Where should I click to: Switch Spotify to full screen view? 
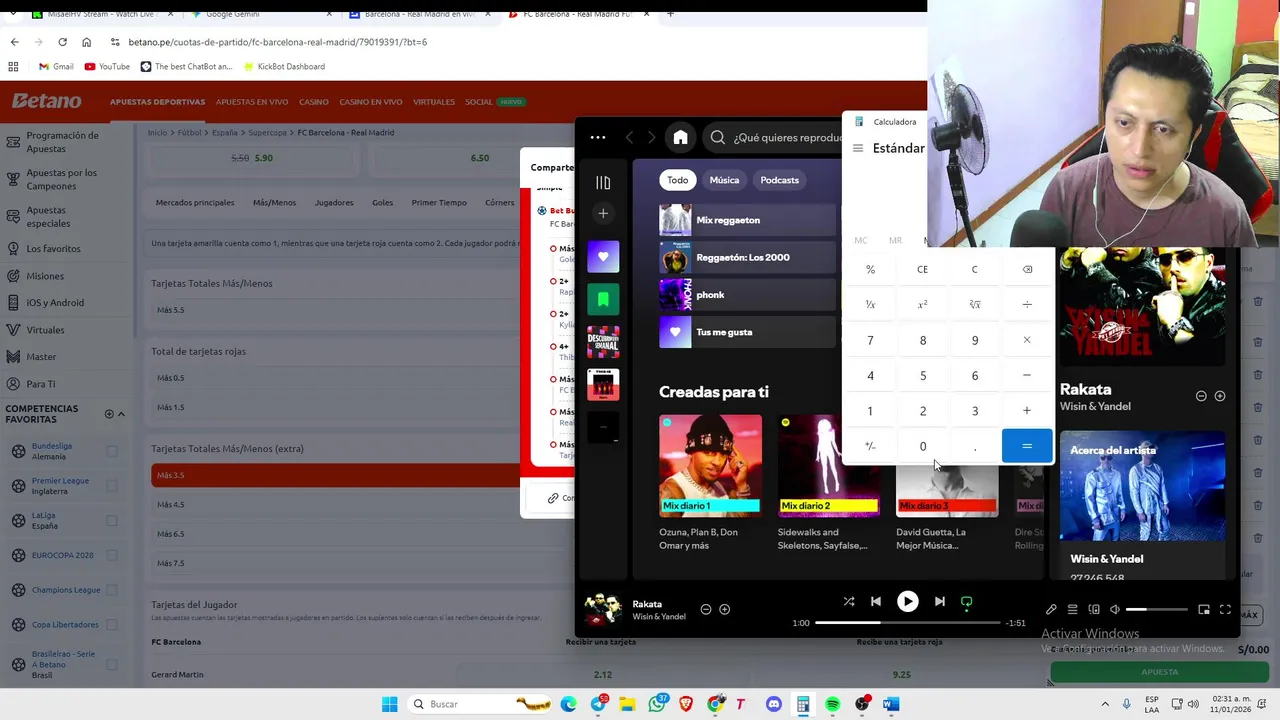(1225, 610)
